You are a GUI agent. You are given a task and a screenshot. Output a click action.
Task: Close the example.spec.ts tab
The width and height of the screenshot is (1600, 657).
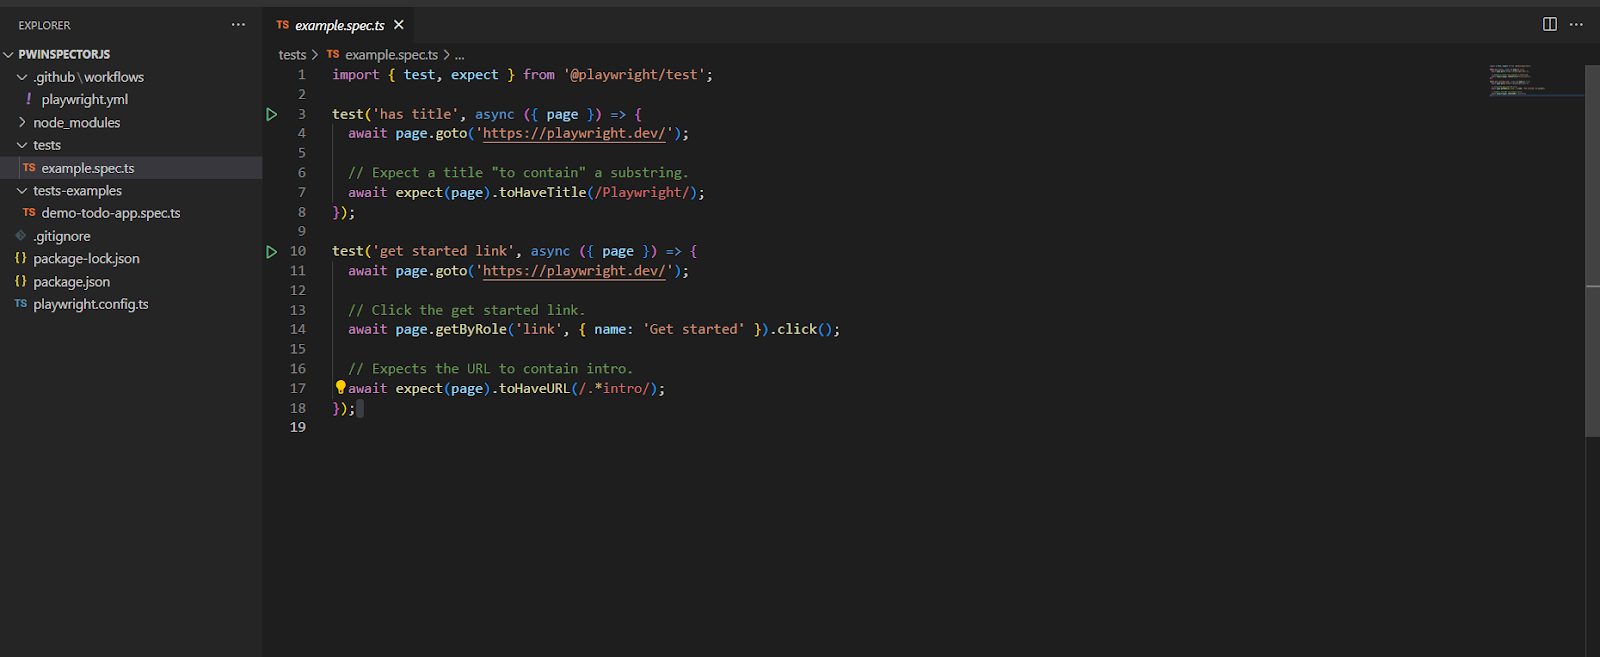tap(399, 25)
